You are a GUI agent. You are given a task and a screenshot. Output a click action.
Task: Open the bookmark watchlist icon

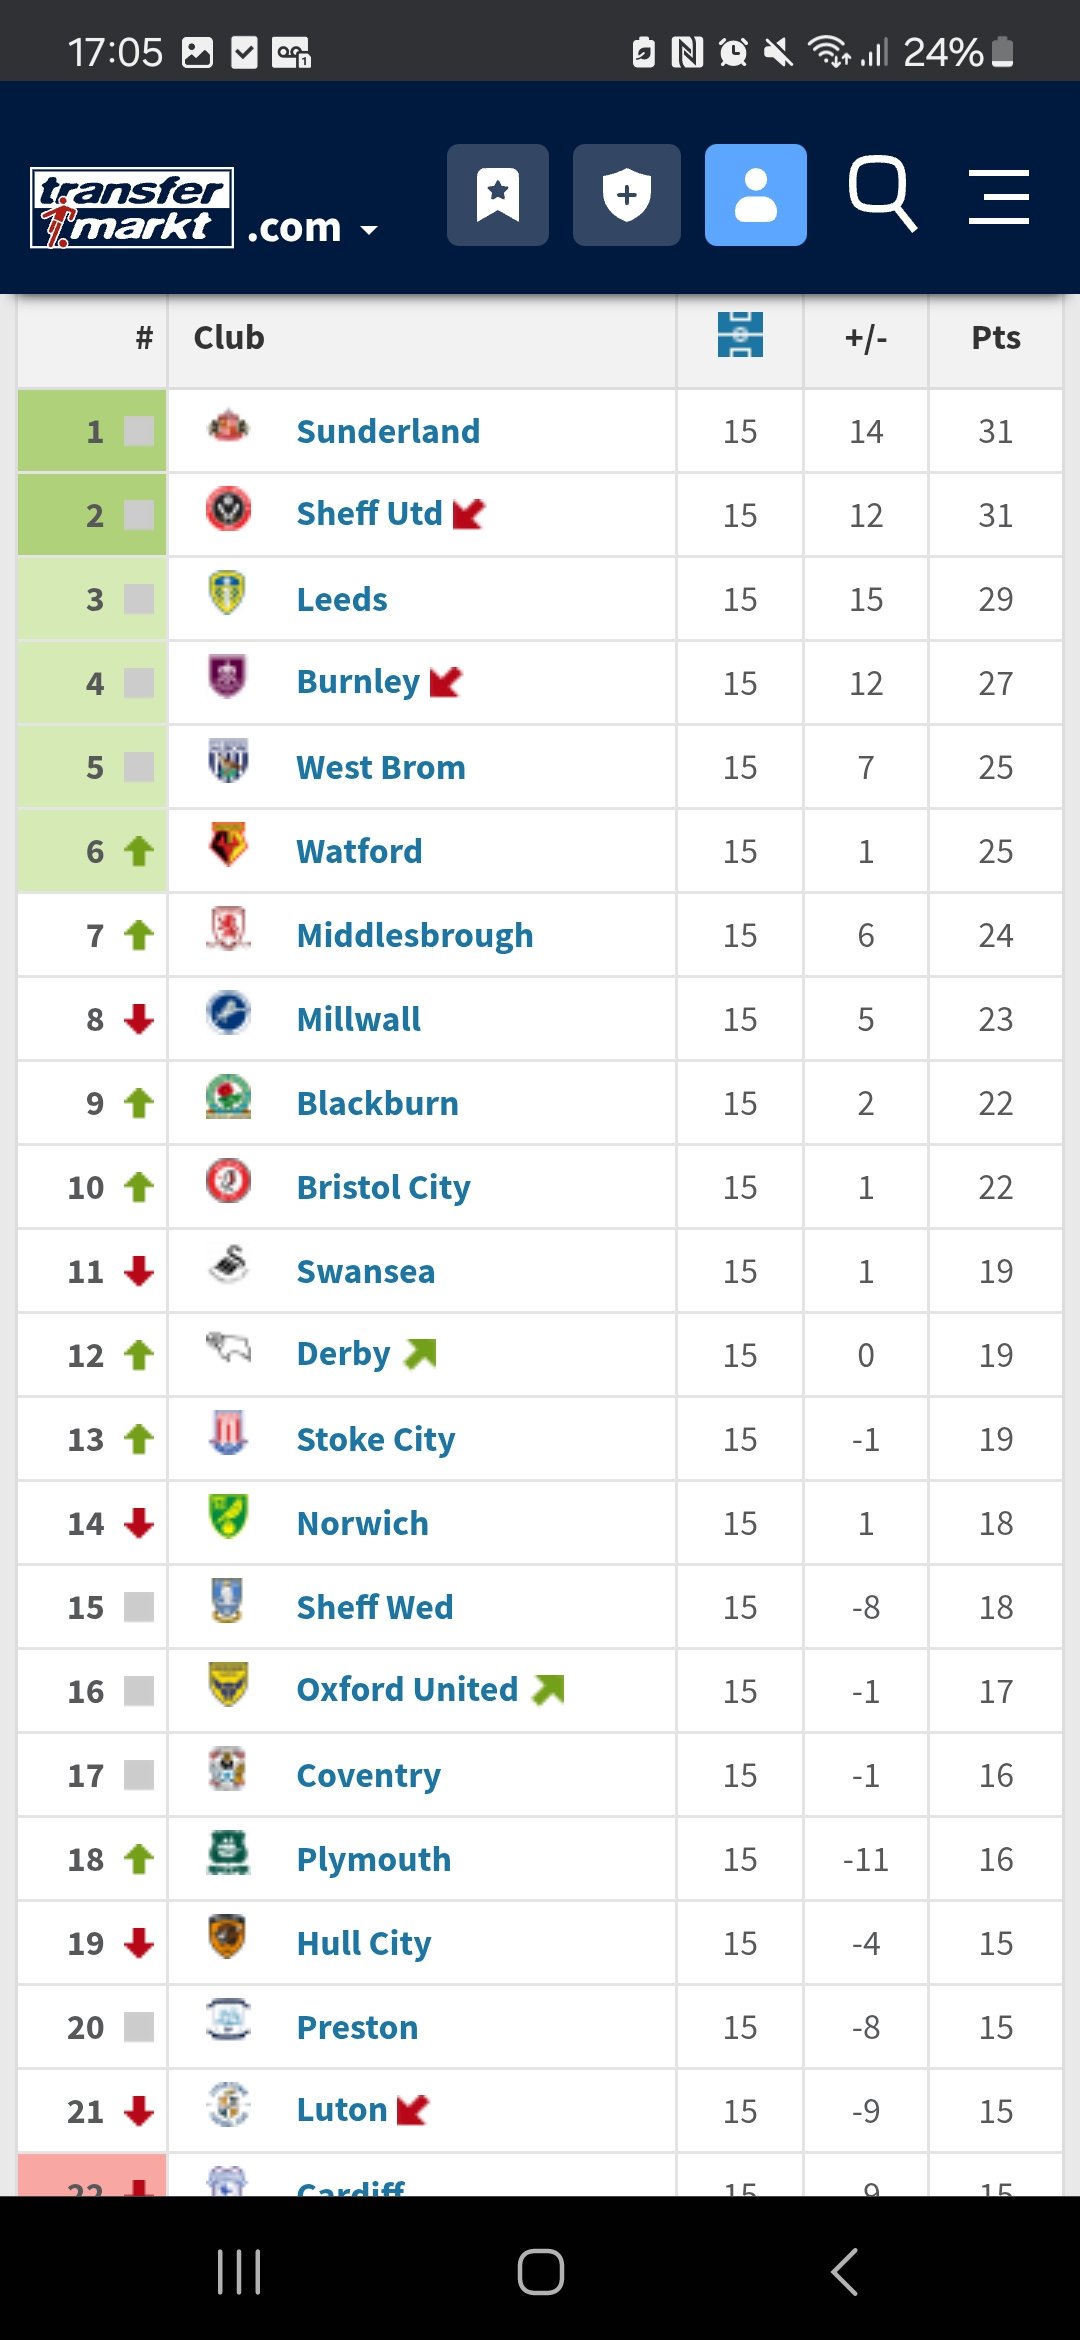tap(497, 195)
